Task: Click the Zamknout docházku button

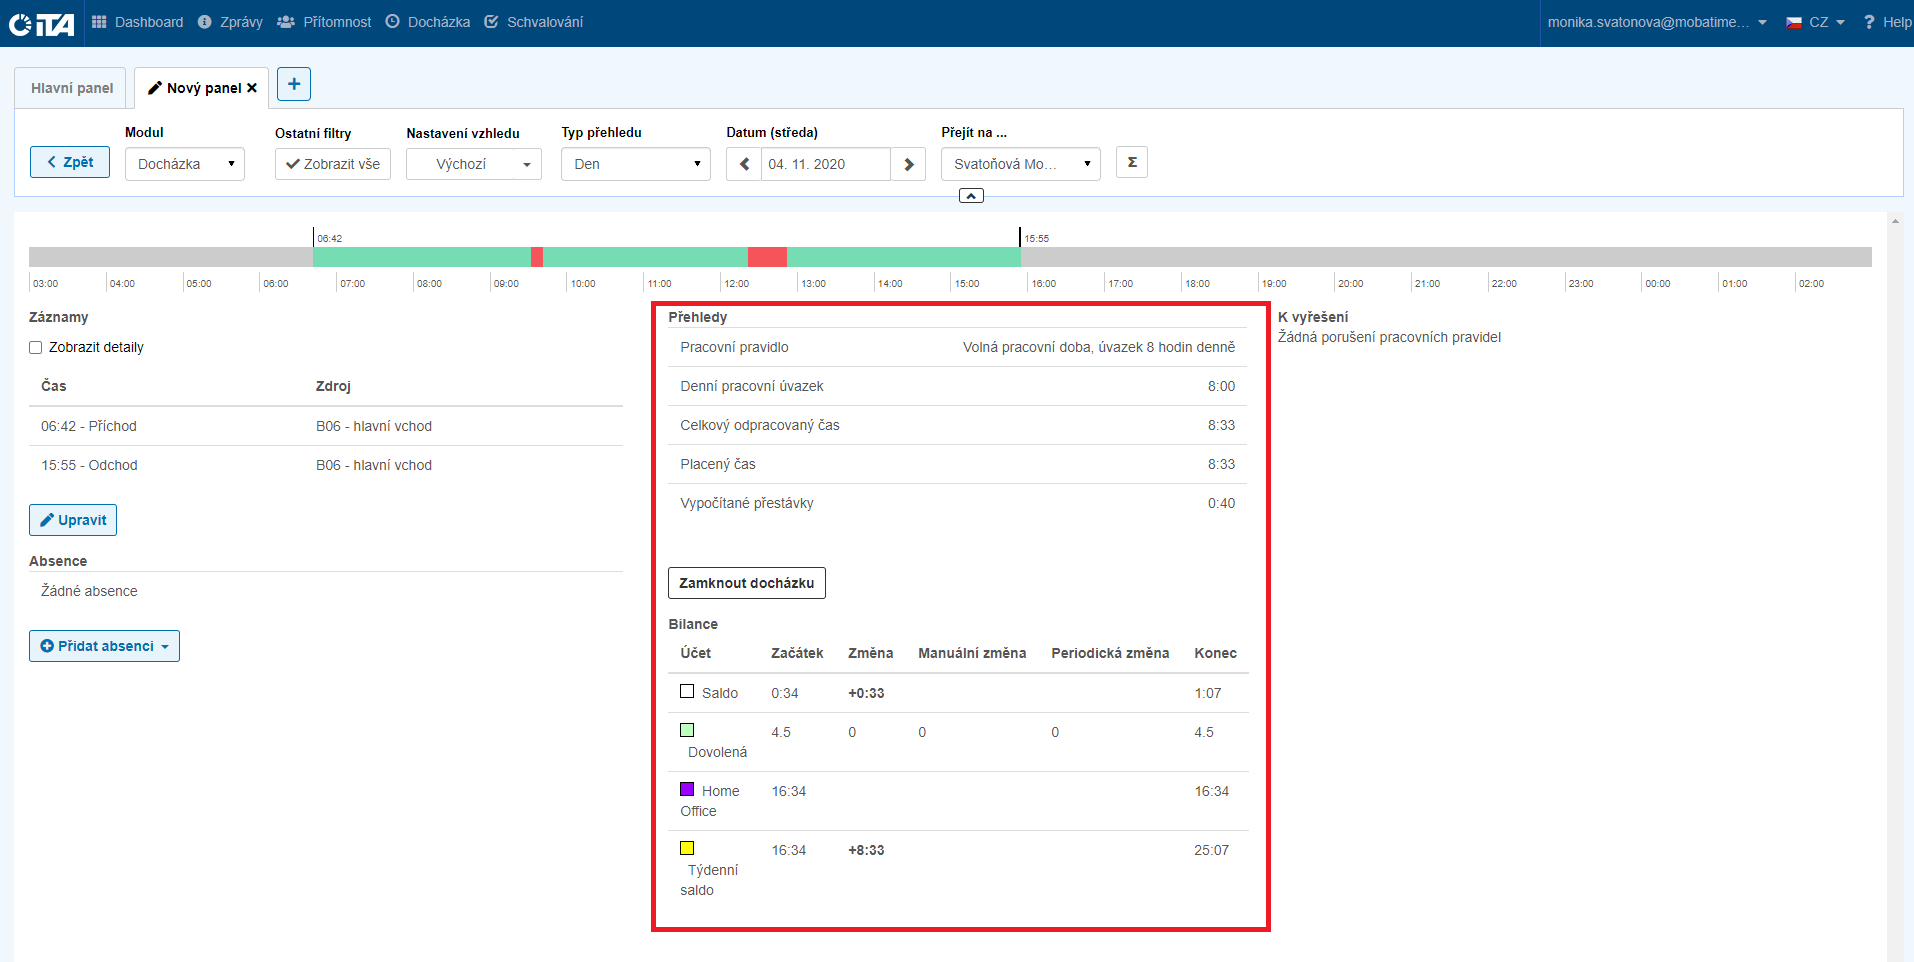Action: (746, 583)
